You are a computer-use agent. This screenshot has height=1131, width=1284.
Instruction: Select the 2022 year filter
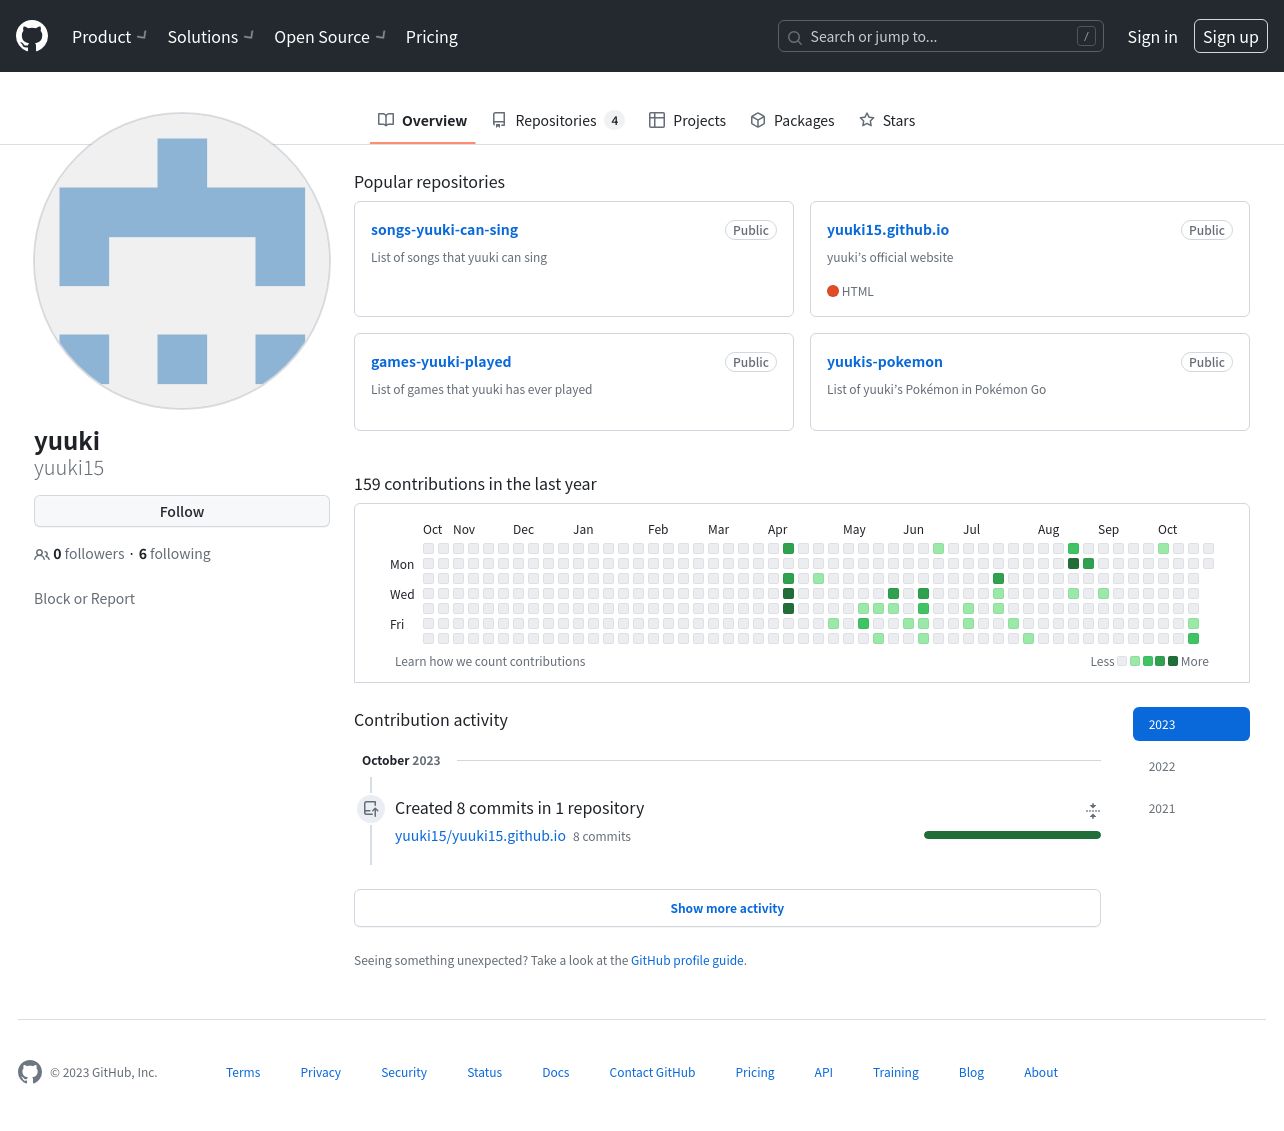click(1191, 766)
